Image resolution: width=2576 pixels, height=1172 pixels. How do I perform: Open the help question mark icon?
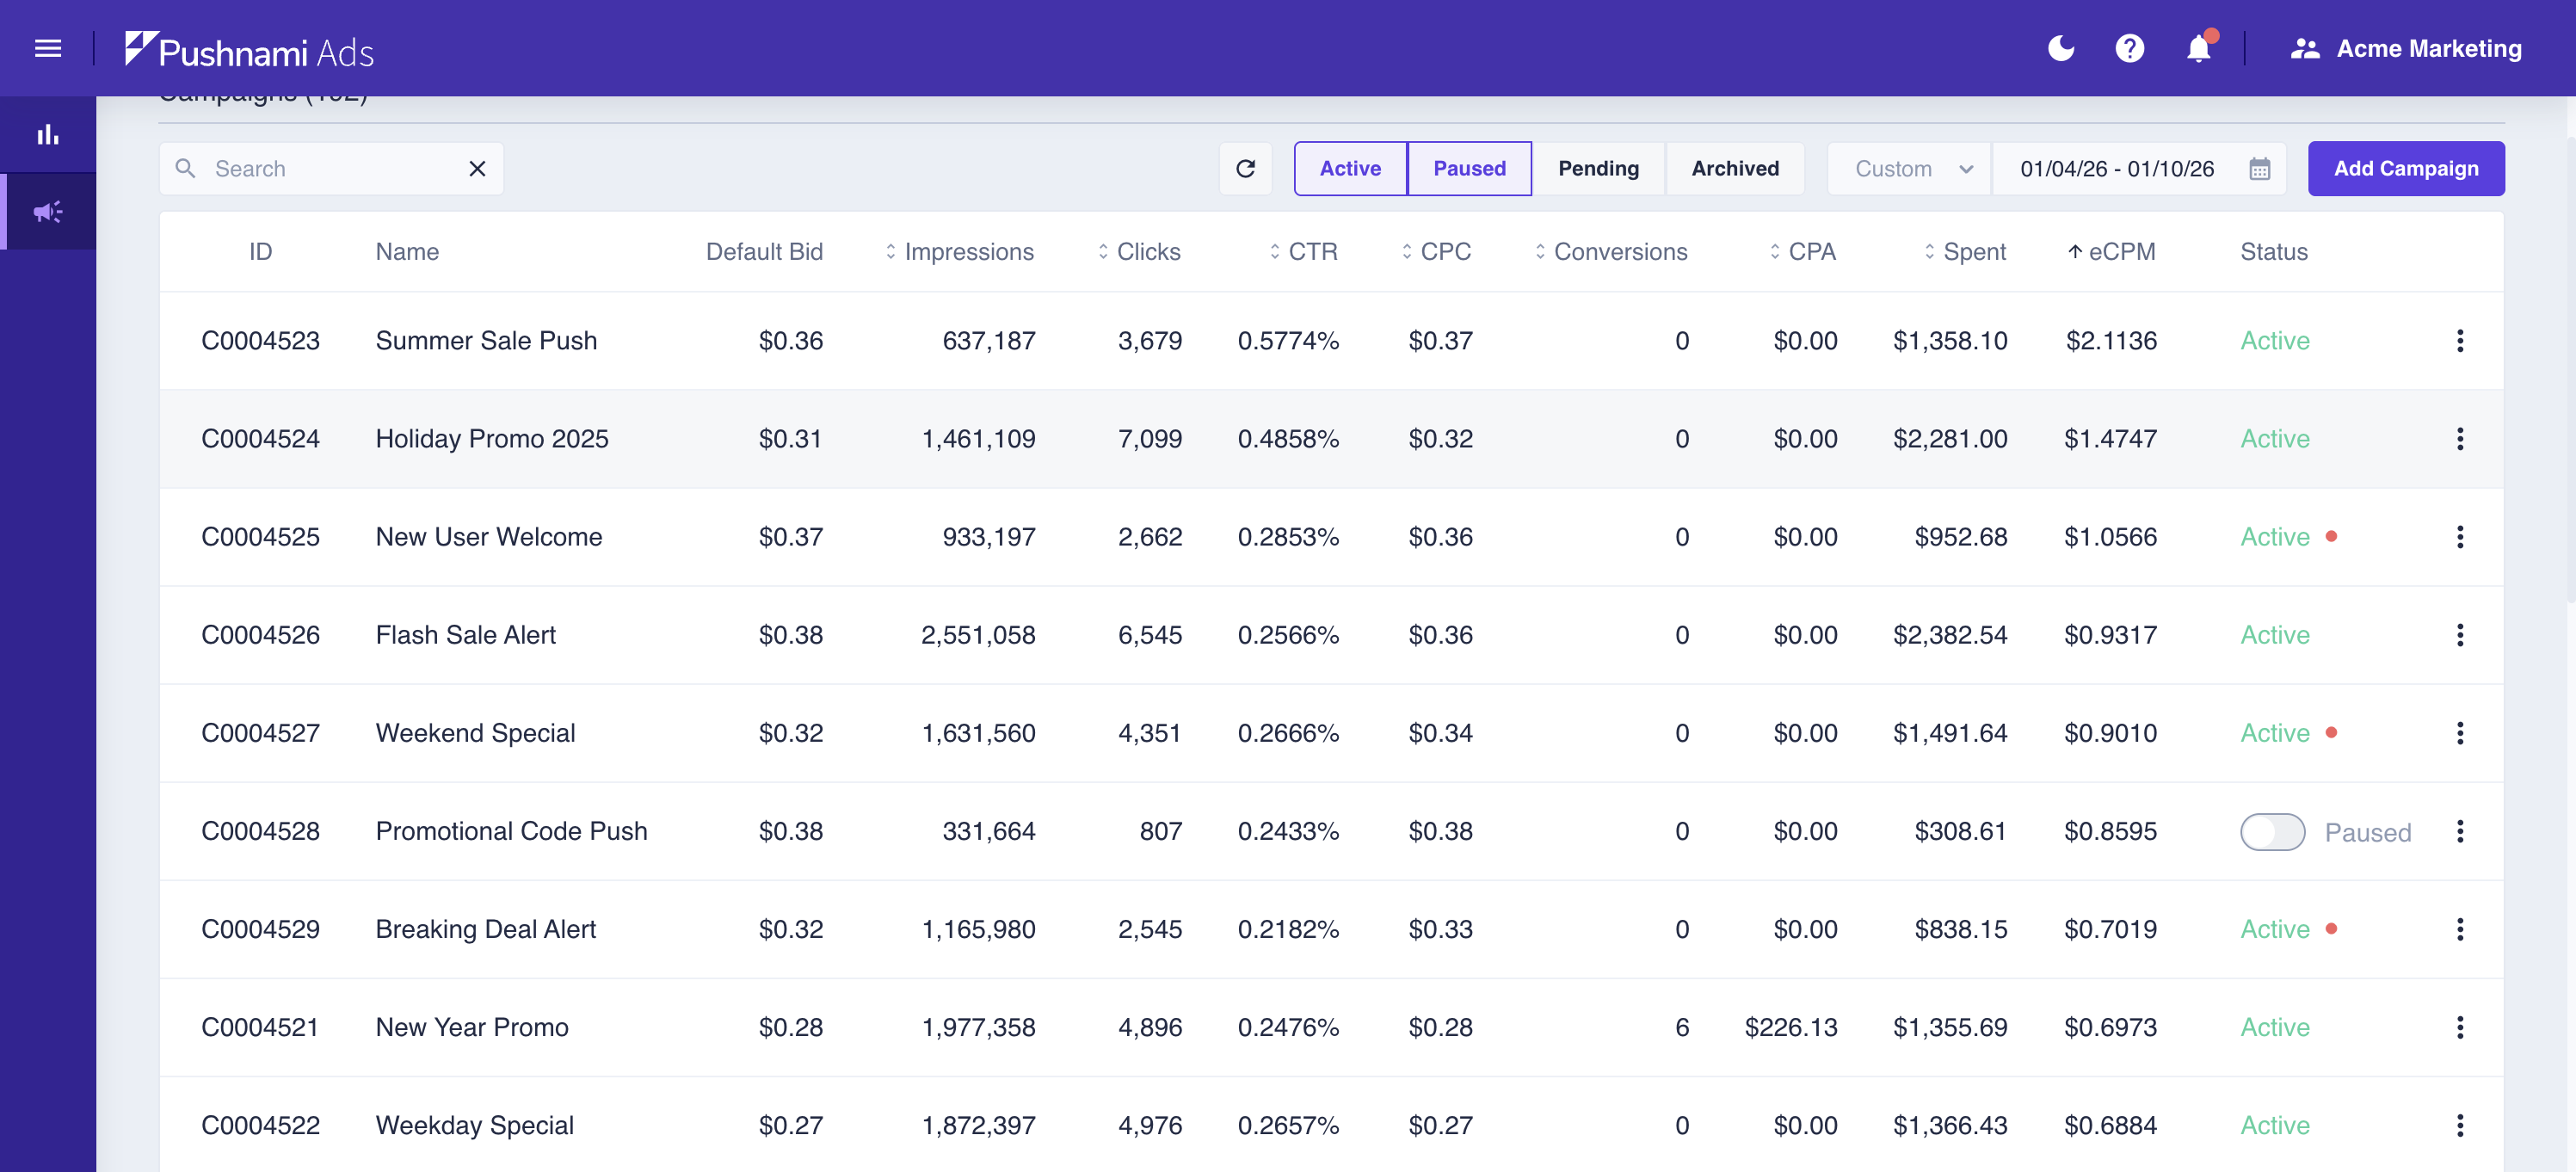coord(2129,48)
